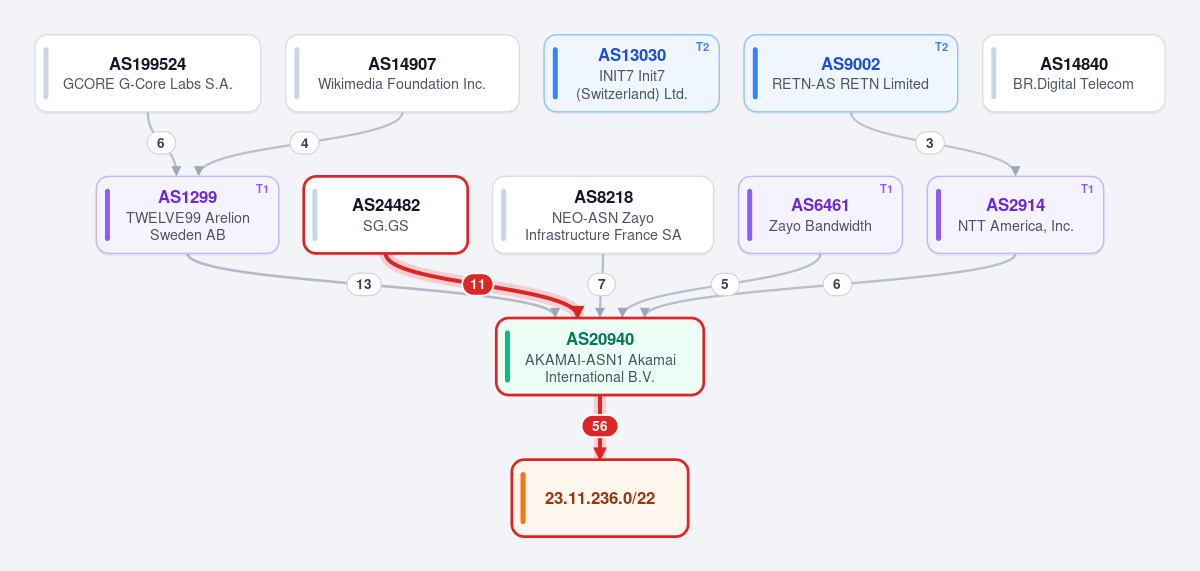
Task: Select the AS13030 INIT7 node
Action: [x=631, y=73]
